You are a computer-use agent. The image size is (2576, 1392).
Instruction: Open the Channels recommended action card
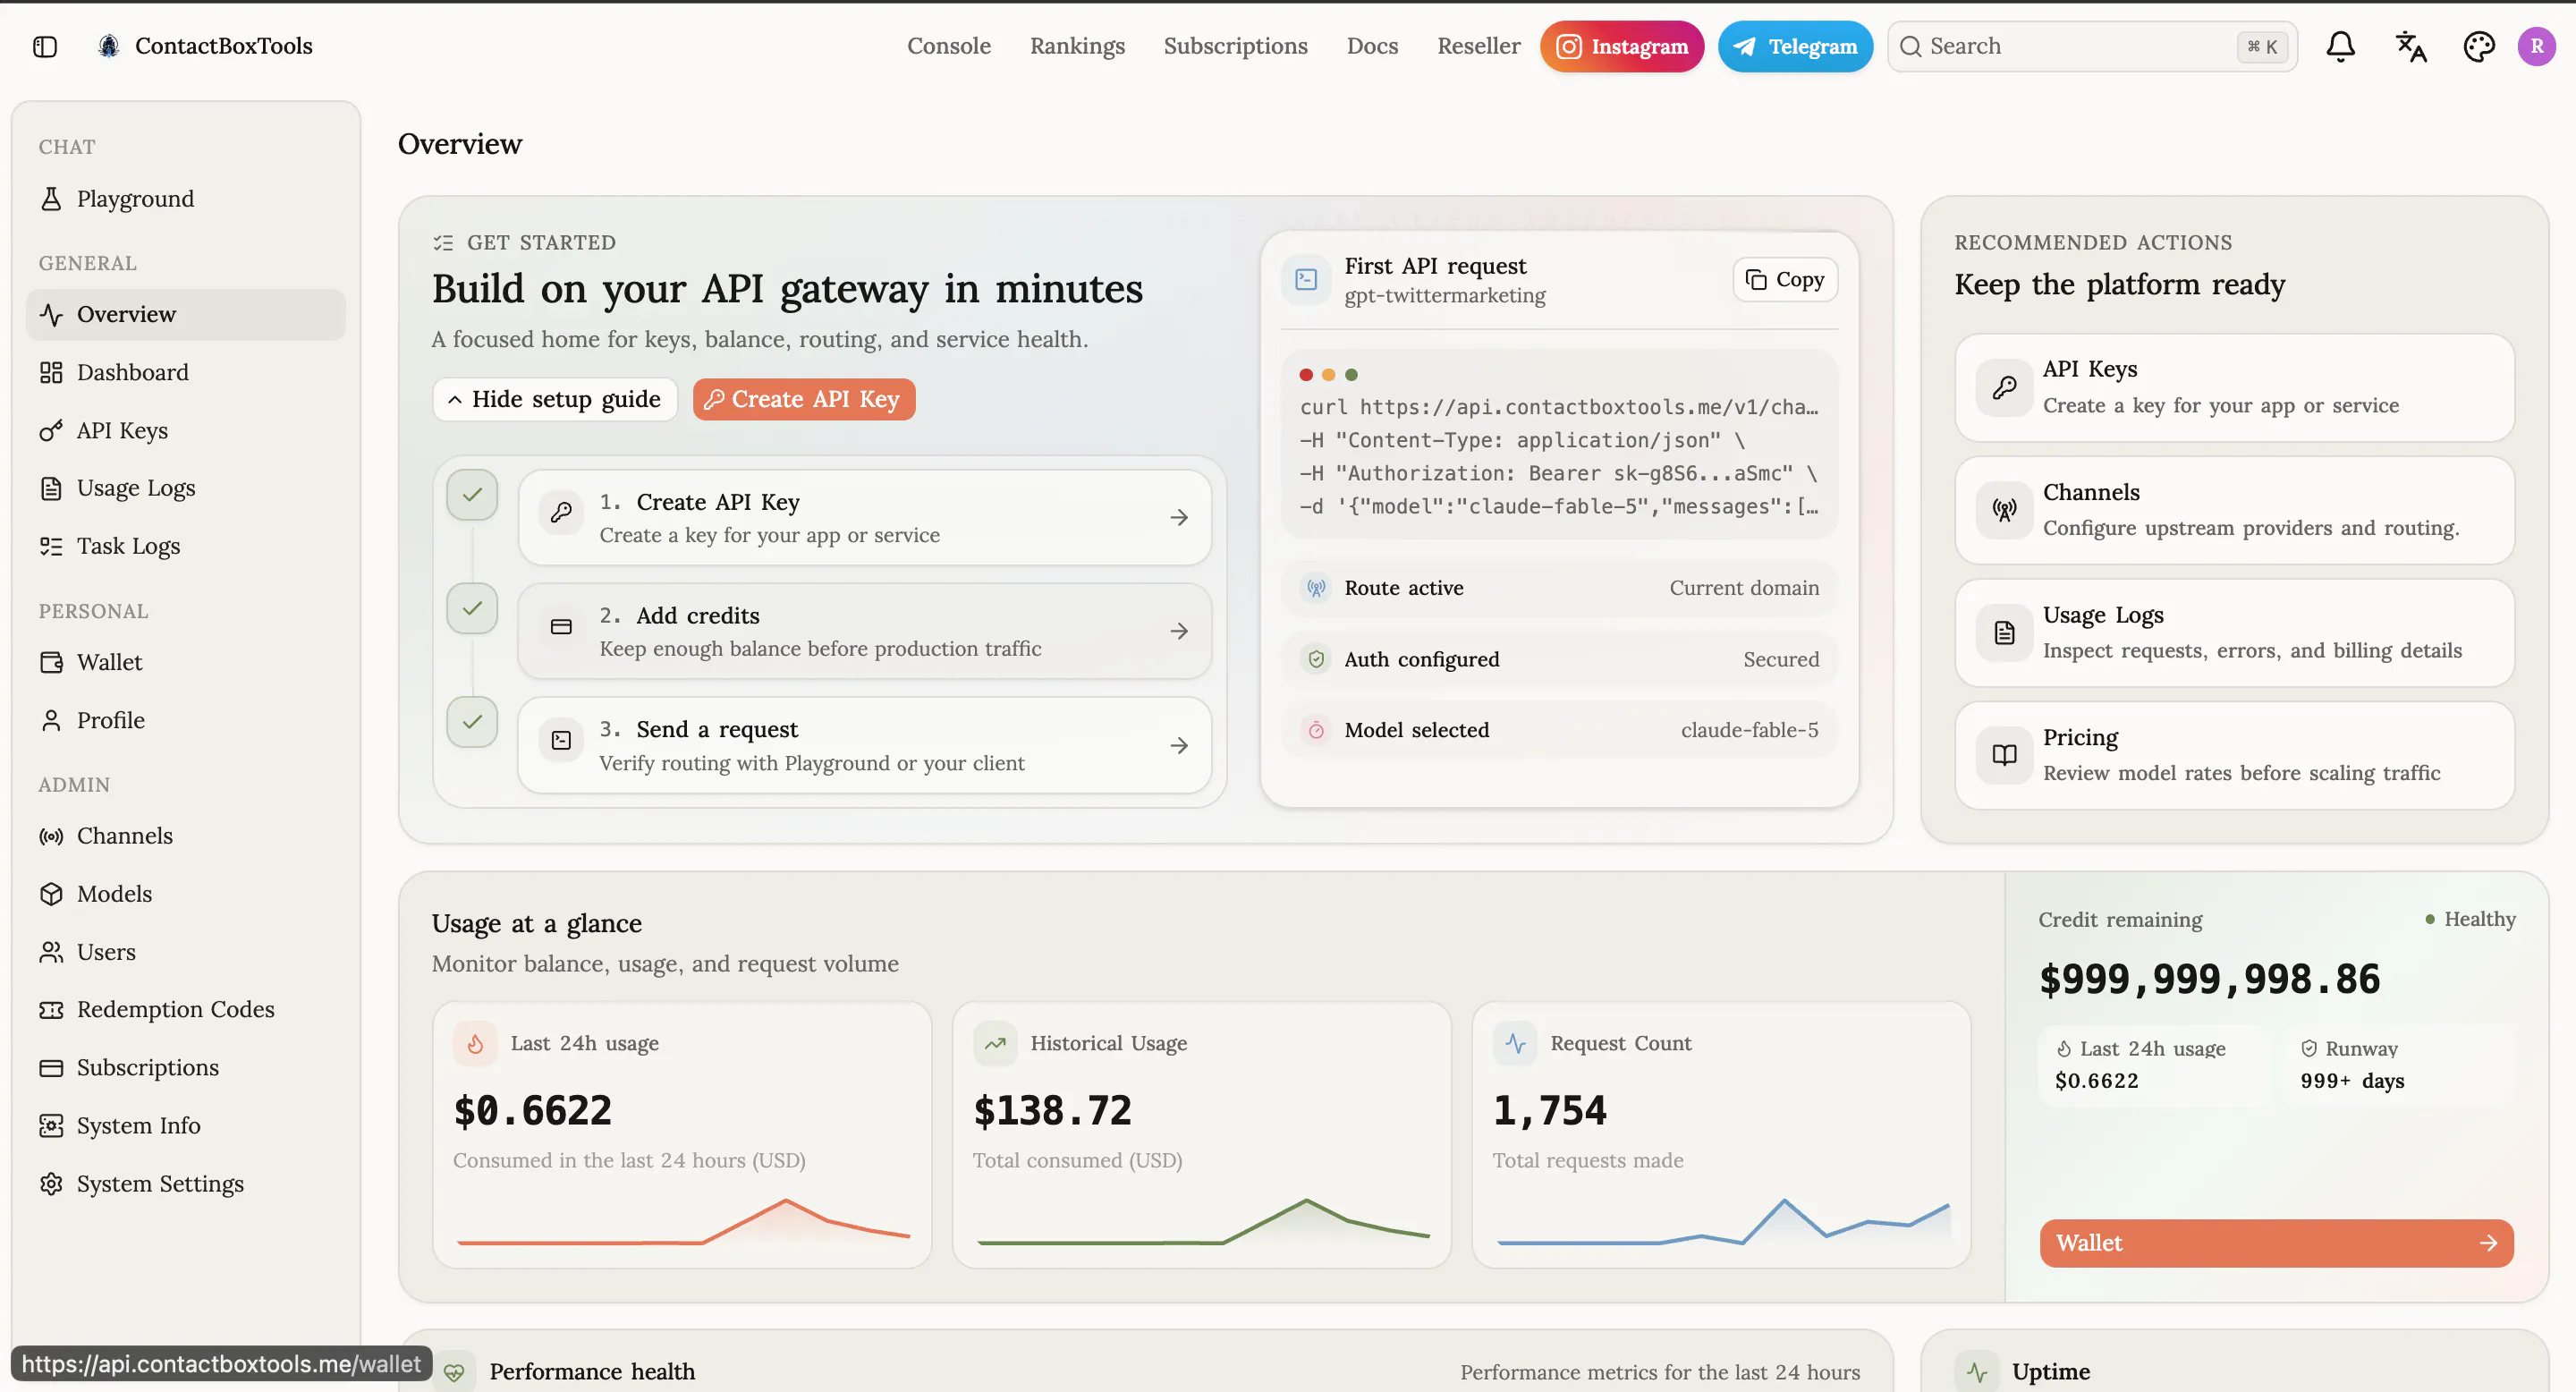[2234, 510]
